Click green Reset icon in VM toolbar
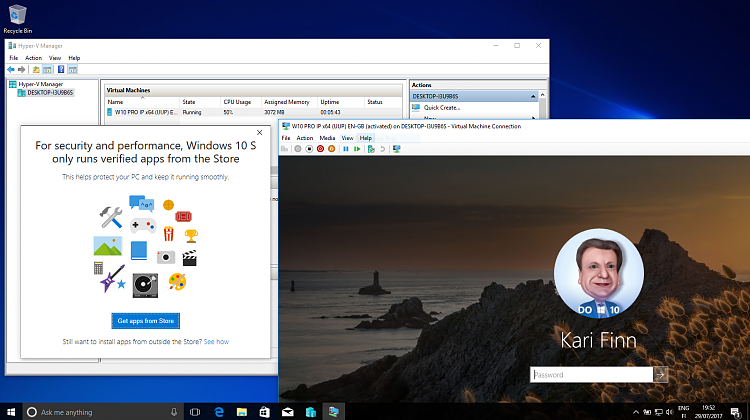The height and width of the screenshot is (420, 750). point(357,149)
